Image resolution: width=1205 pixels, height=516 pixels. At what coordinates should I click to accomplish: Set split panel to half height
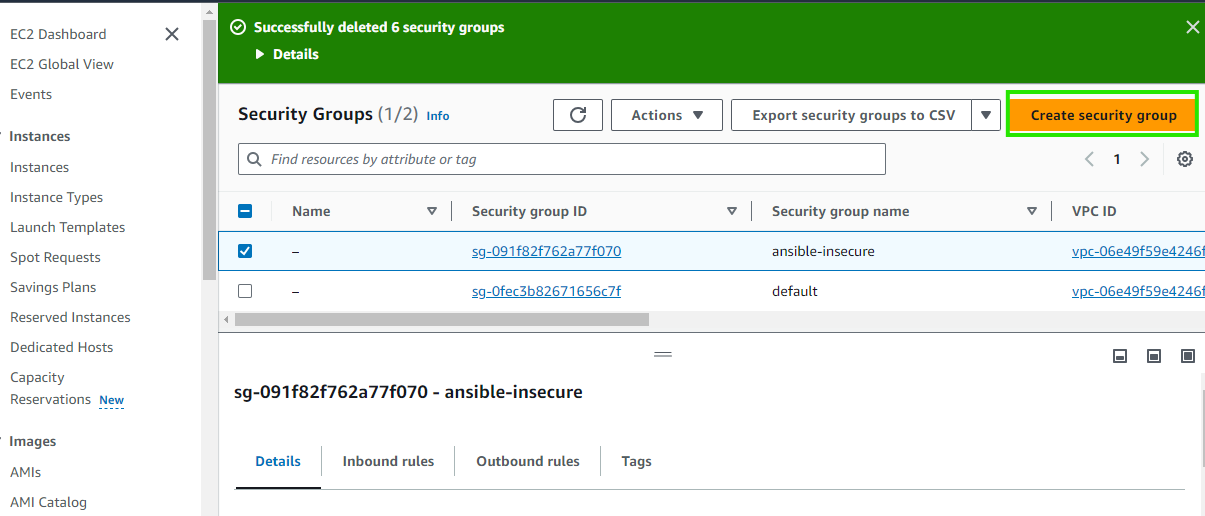coord(1154,356)
